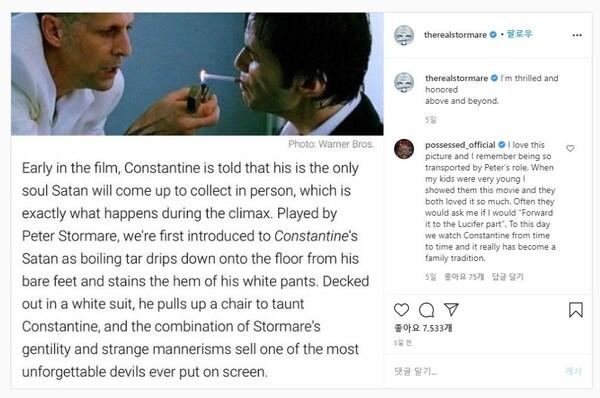View comment likes 좋아요 75개
600x398 pixels.
[x=465, y=277]
